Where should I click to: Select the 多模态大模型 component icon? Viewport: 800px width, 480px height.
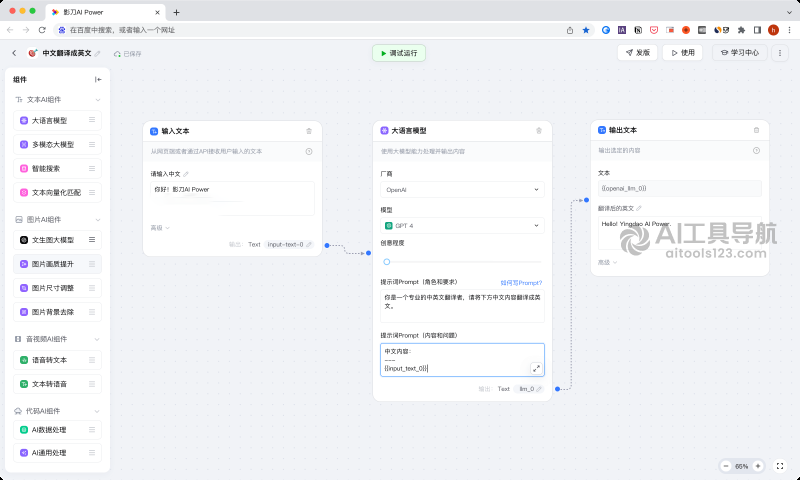pos(23,144)
